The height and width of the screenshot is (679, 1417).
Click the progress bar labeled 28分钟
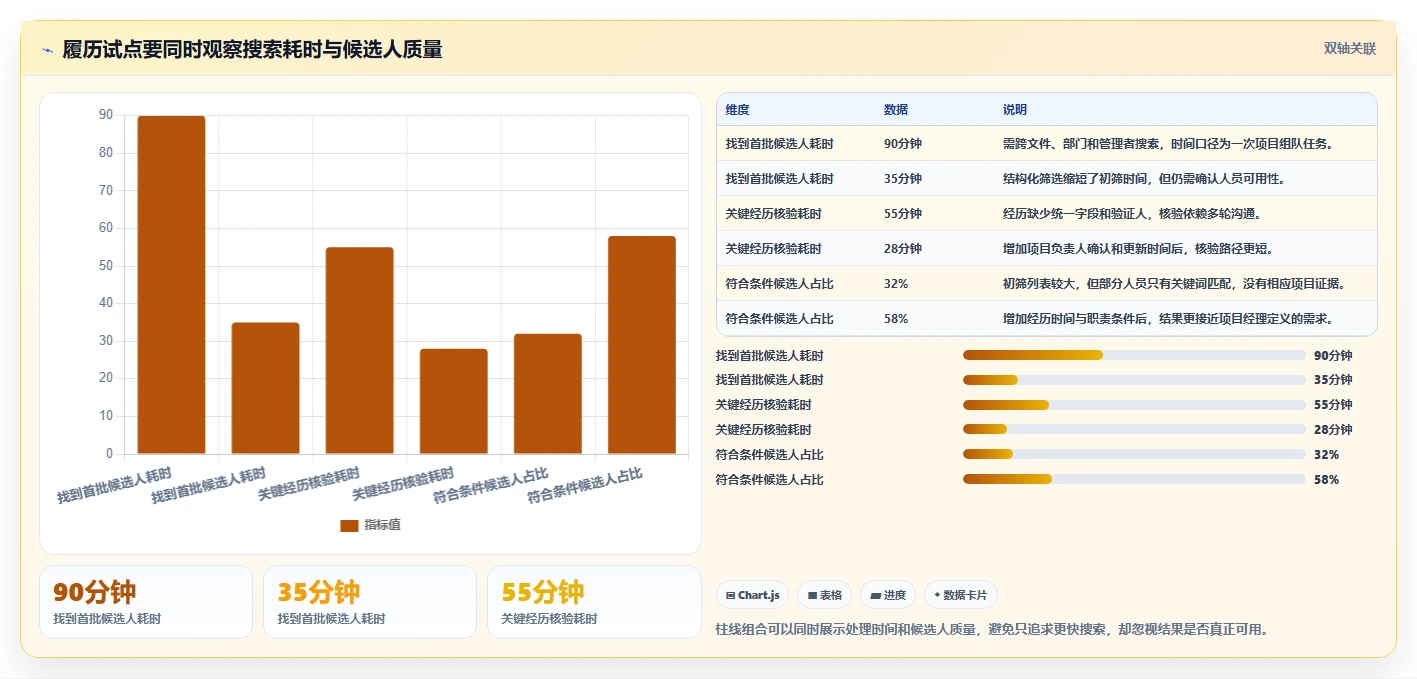1134,430
